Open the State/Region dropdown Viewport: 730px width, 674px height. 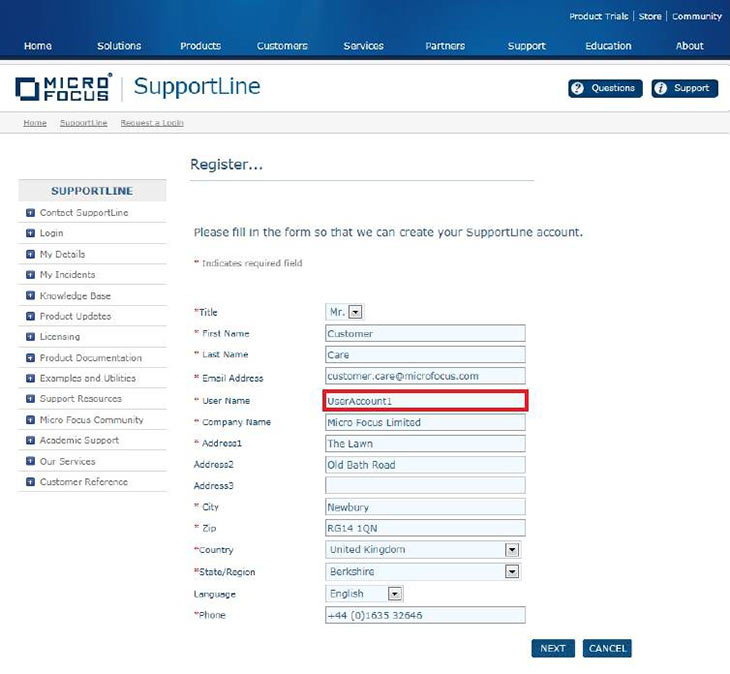point(512,572)
